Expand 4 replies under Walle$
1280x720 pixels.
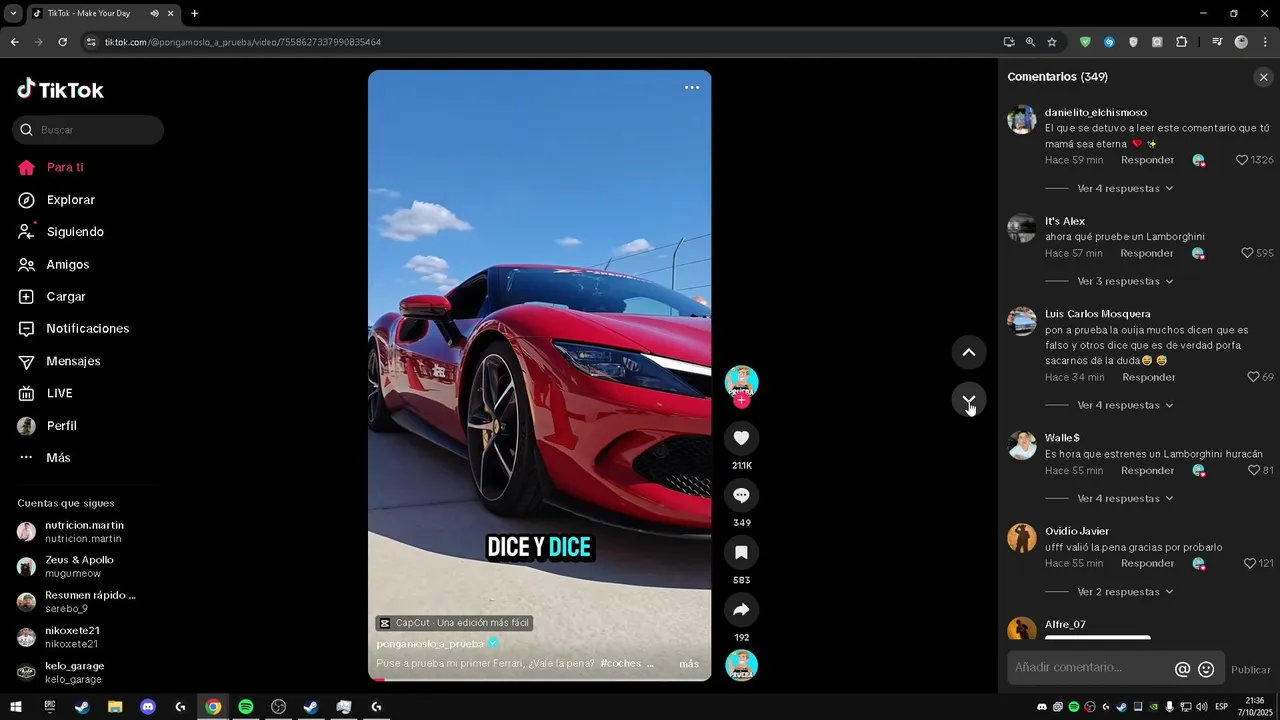(1124, 498)
